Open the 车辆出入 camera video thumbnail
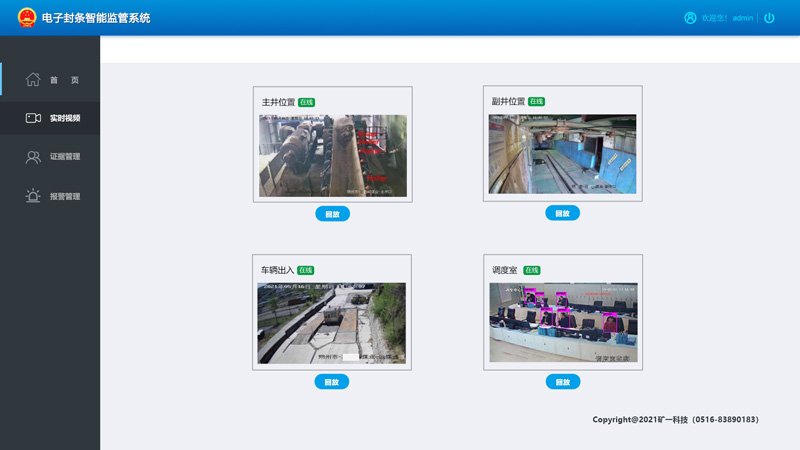Screen dimensions: 800x450 pyautogui.click(x=332, y=323)
